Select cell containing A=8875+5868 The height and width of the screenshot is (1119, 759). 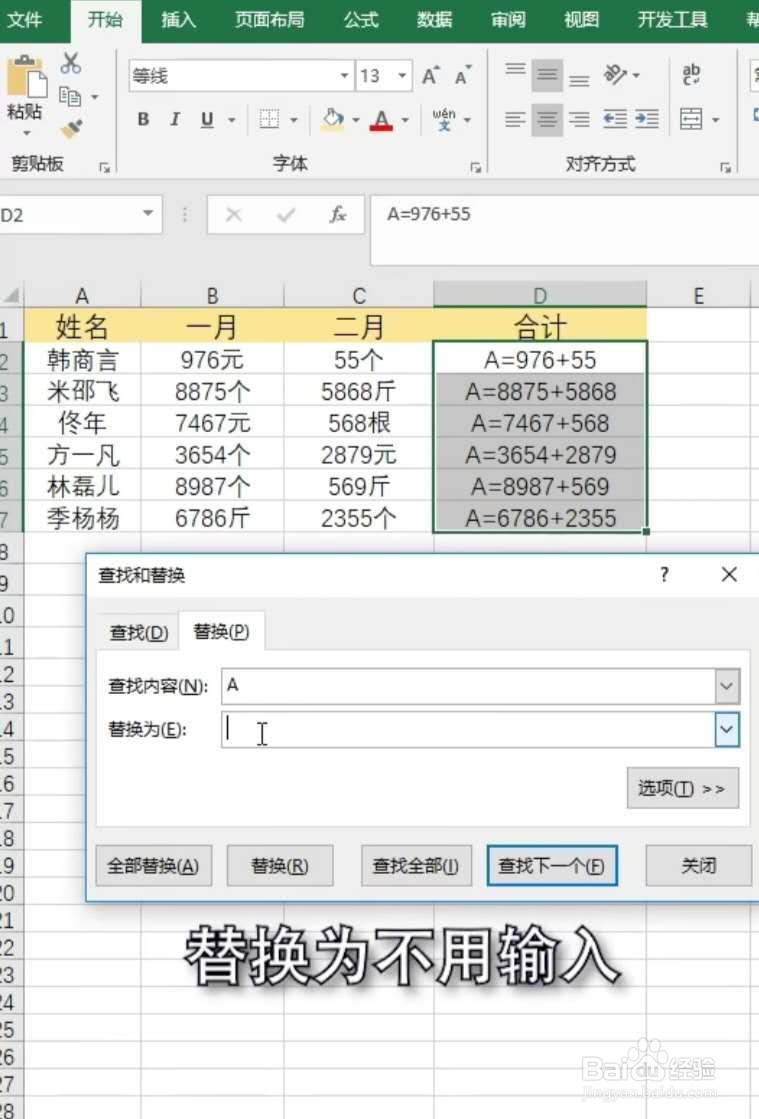(x=540, y=391)
